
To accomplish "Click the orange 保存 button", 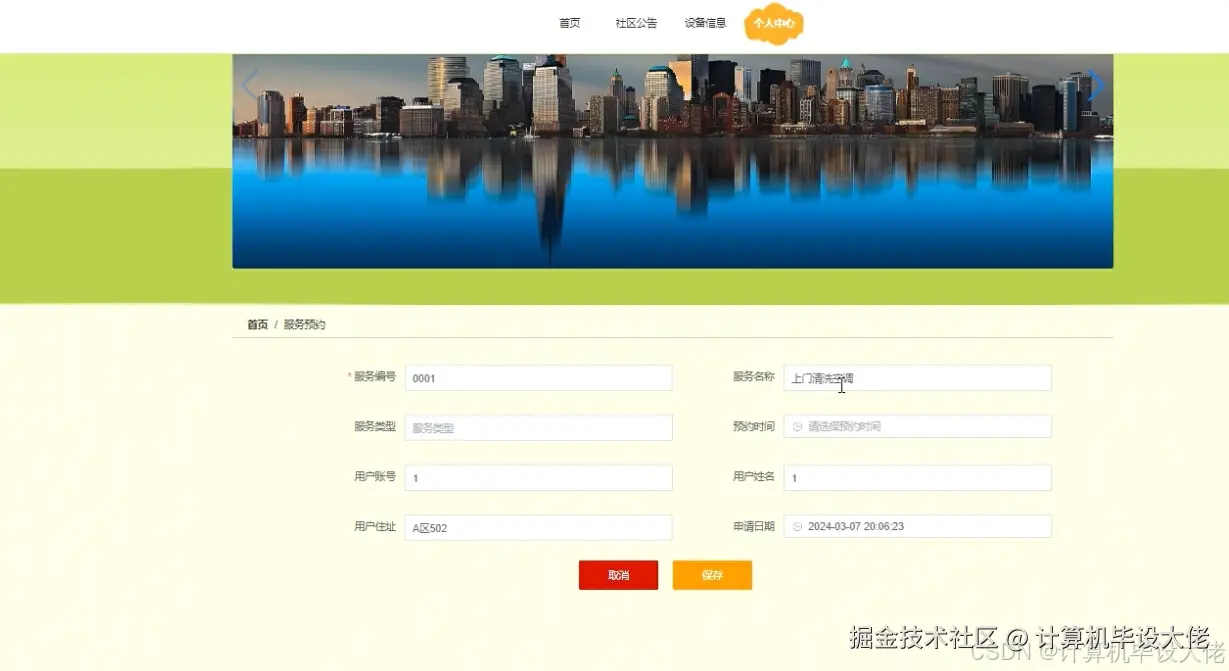I will [x=712, y=575].
